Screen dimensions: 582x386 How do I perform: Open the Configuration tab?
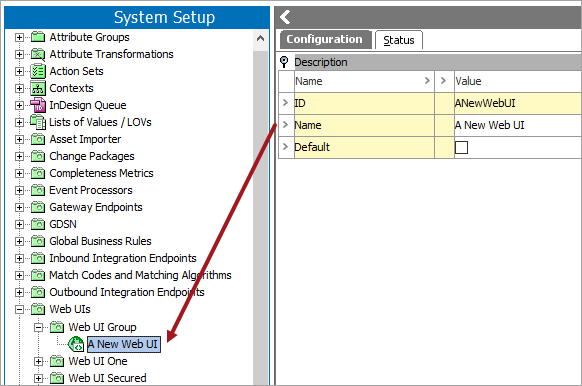[324, 39]
